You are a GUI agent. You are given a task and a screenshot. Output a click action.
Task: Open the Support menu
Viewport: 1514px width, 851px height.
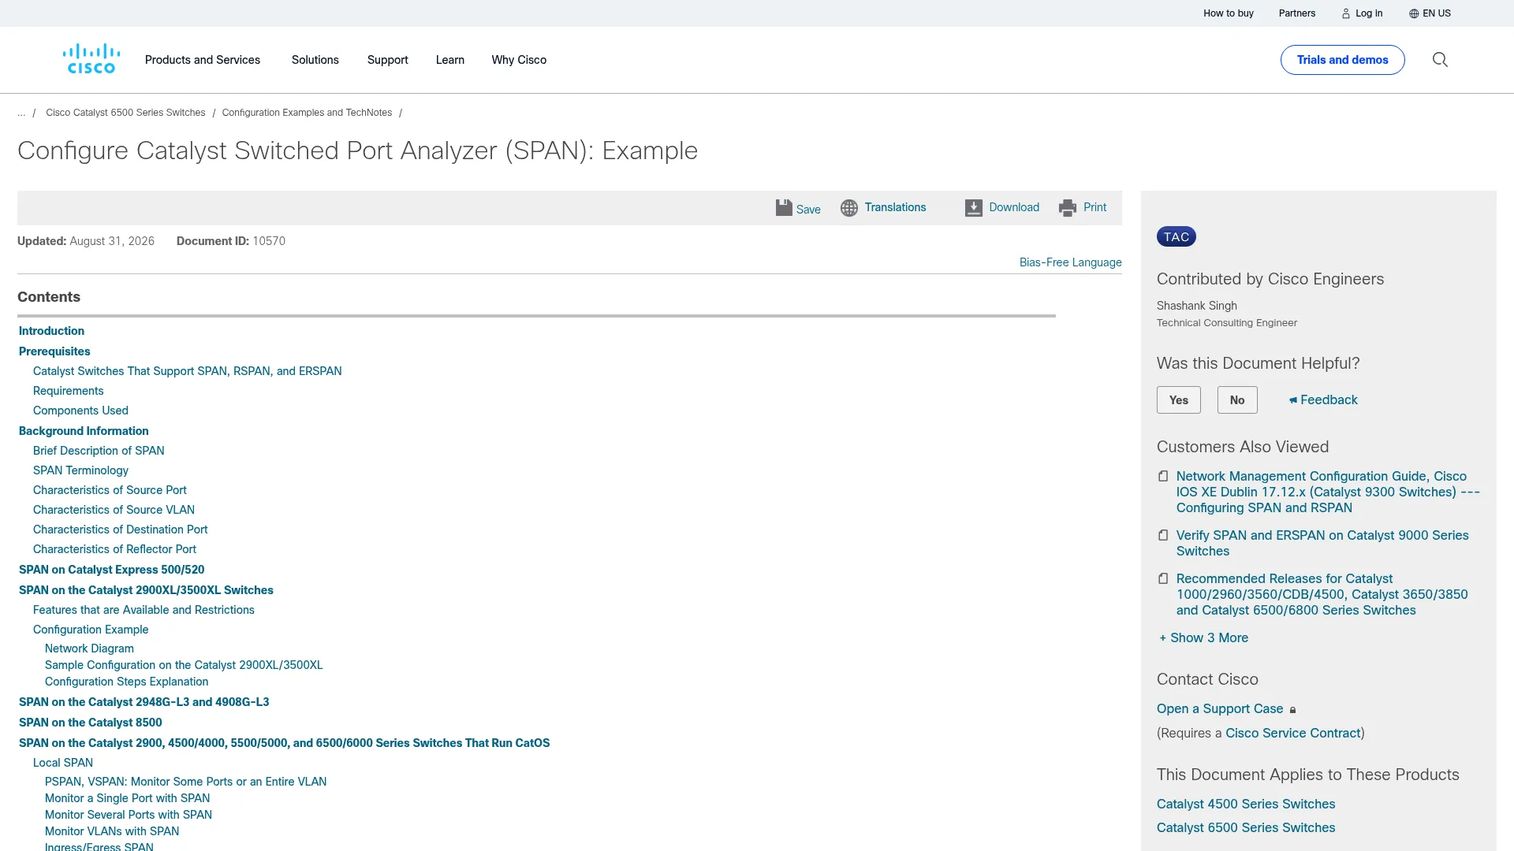(387, 60)
